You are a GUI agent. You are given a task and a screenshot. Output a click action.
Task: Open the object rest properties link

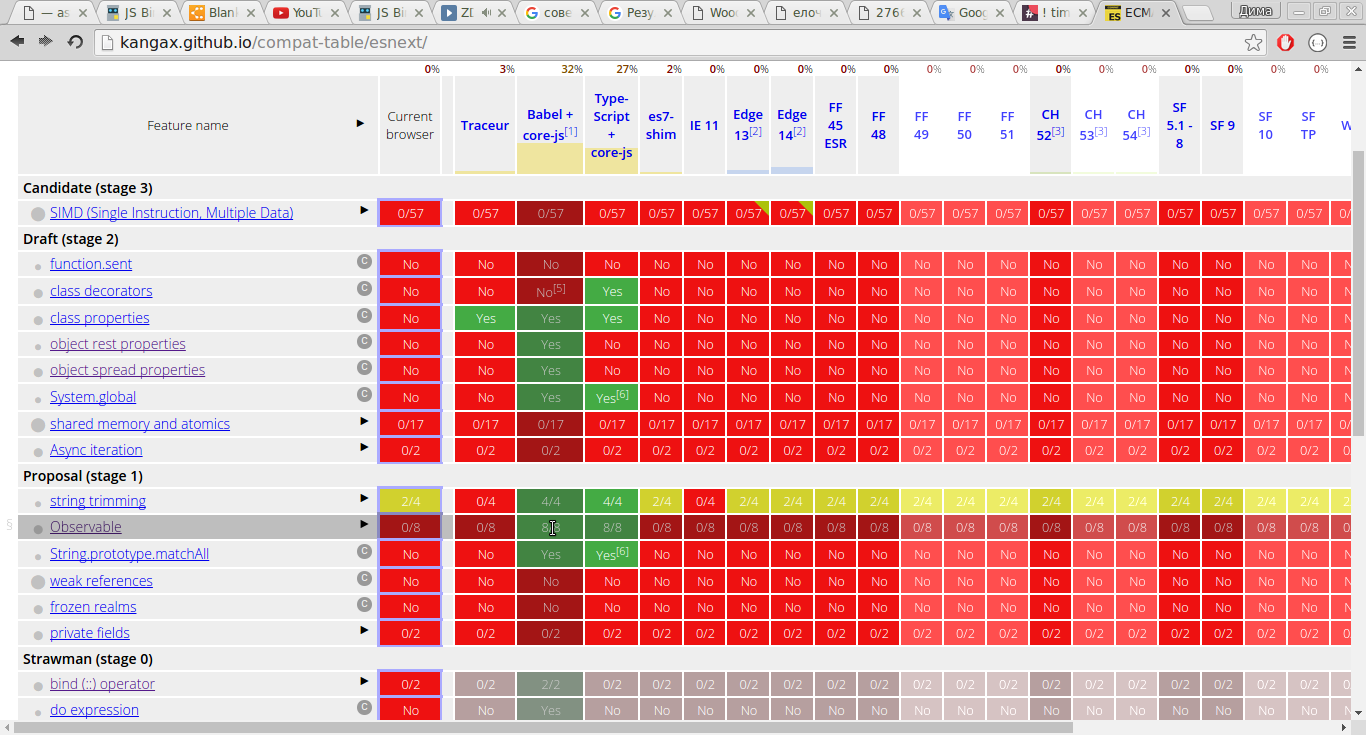[x=118, y=344]
